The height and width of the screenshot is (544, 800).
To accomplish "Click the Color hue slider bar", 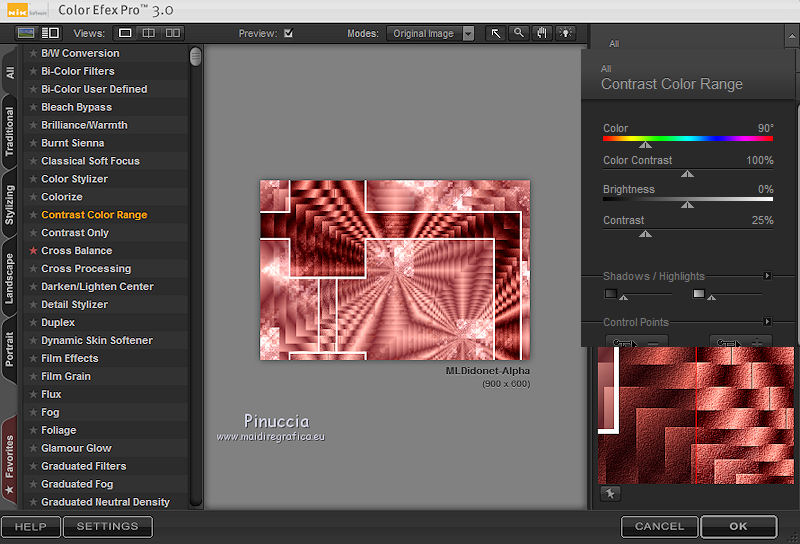I will pos(688,139).
